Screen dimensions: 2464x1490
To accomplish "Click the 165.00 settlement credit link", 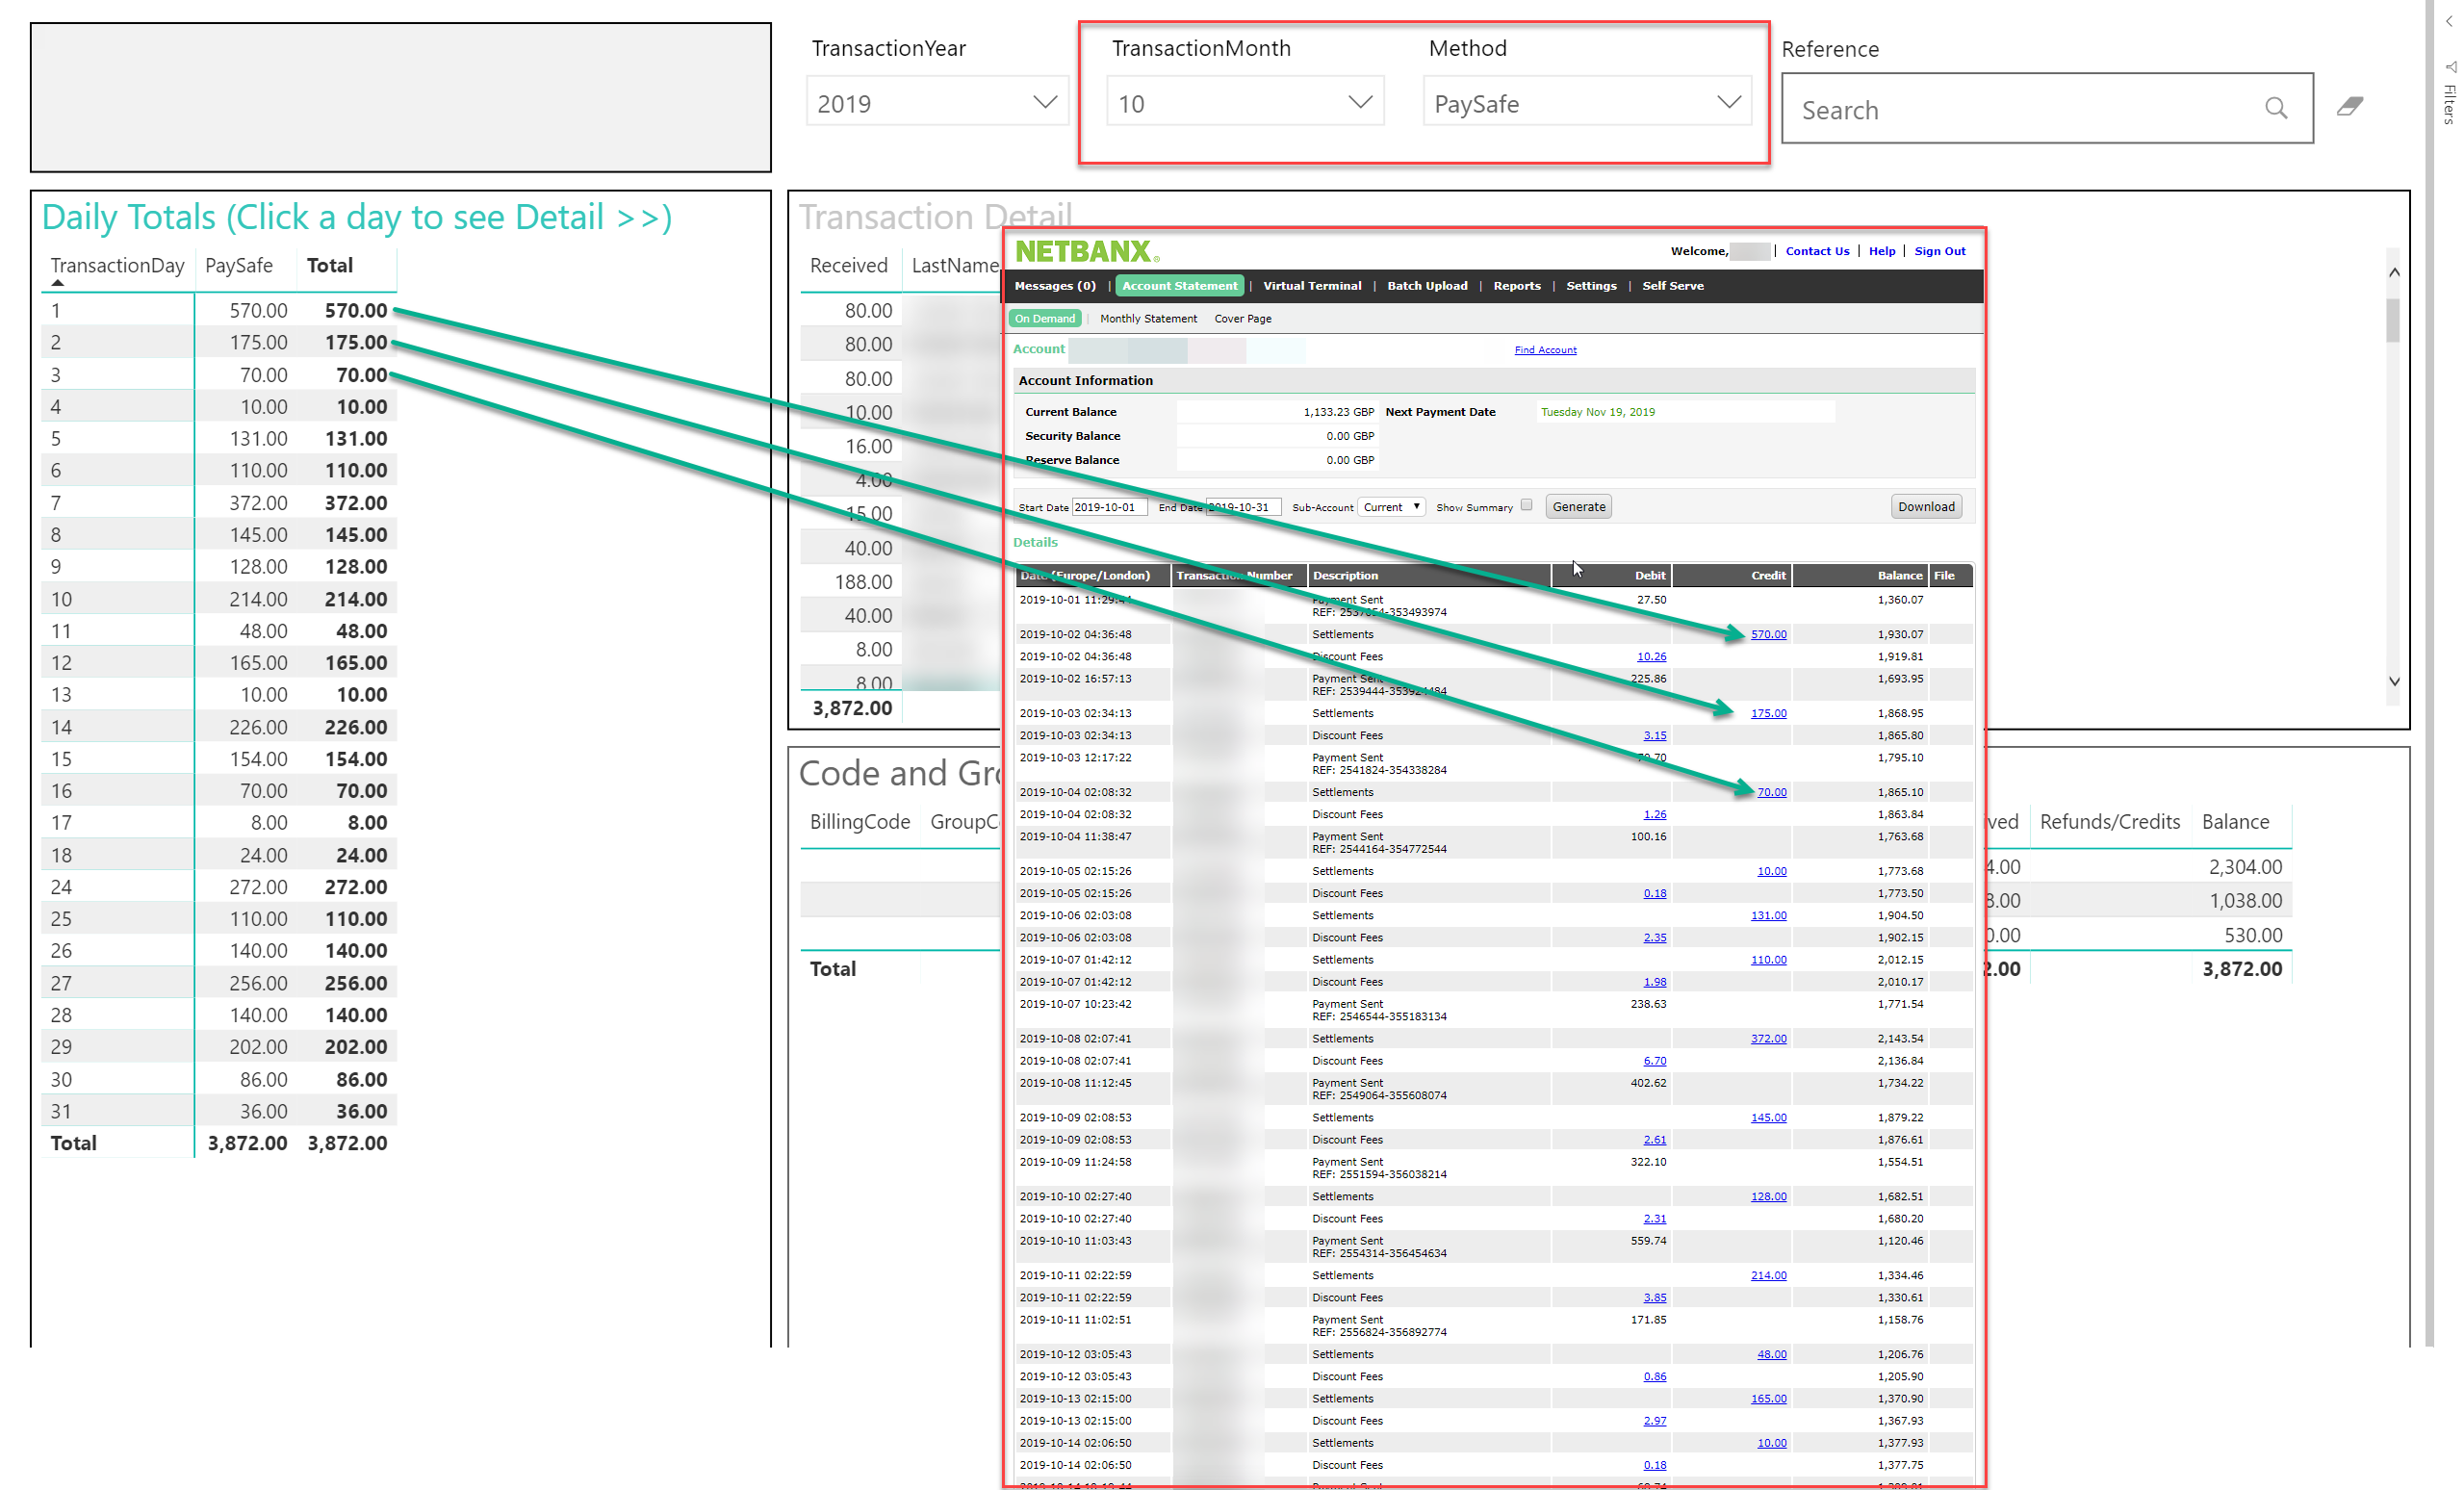I will (x=1768, y=1398).
